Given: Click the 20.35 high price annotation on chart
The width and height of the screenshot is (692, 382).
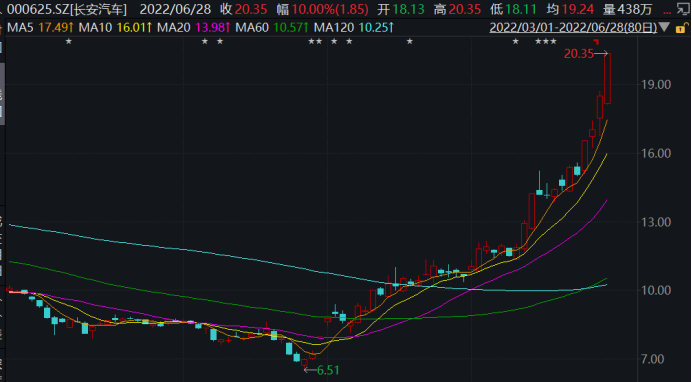Looking at the screenshot, I should pos(579,54).
